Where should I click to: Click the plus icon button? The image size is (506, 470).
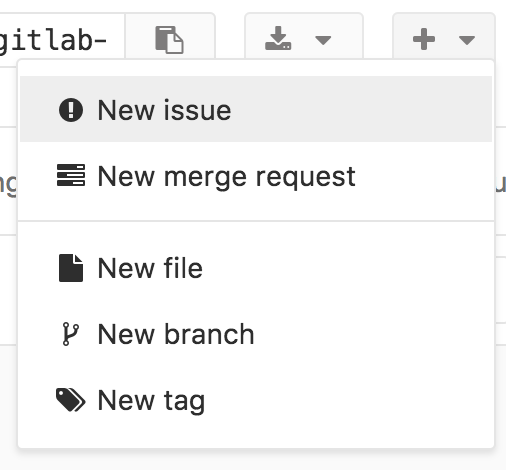click(x=424, y=39)
